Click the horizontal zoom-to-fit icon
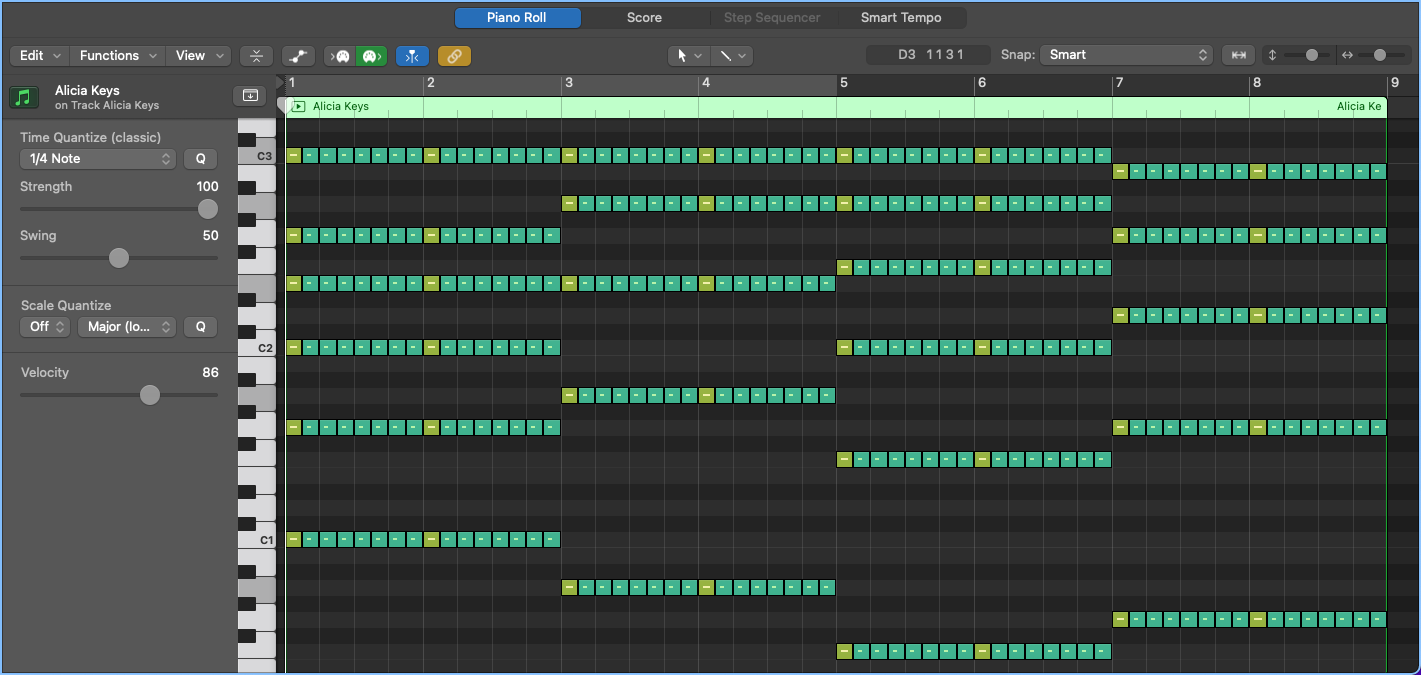This screenshot has width=1421, height=675. point(1238,55)
